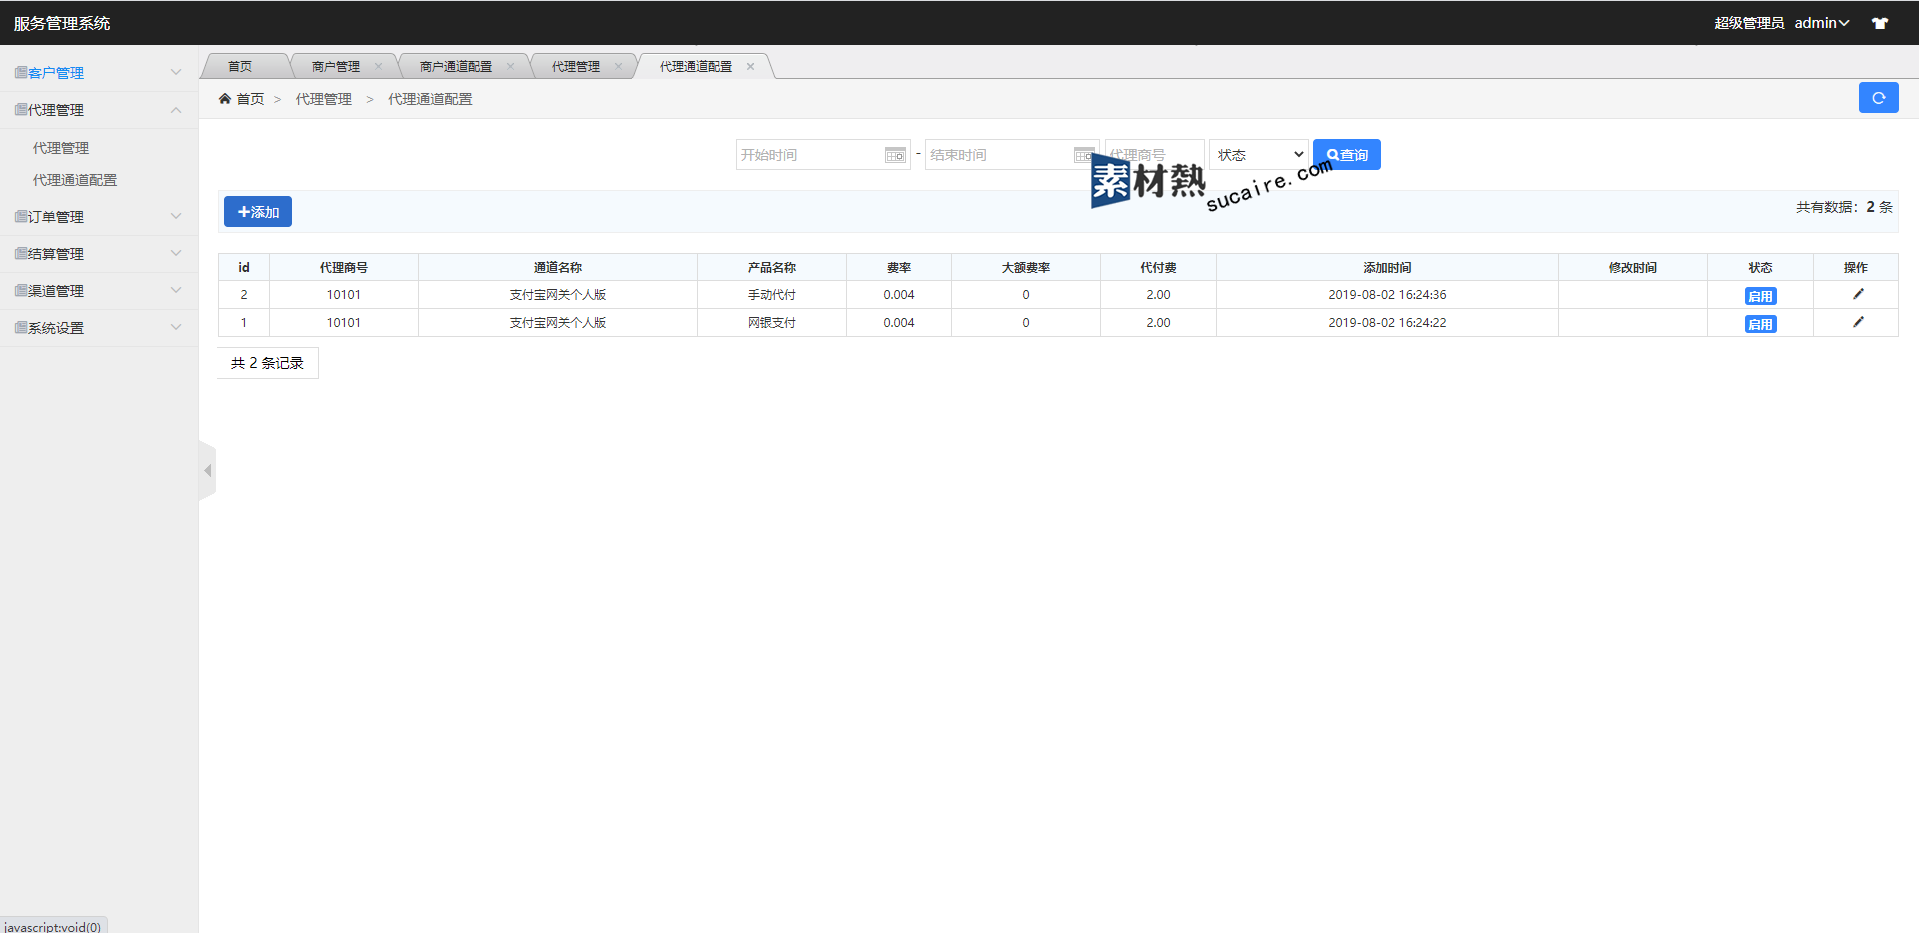Viewport: 1919px width, 933px height.
Task: Click the t-shirt skin icon
Action: [1880, 23]
